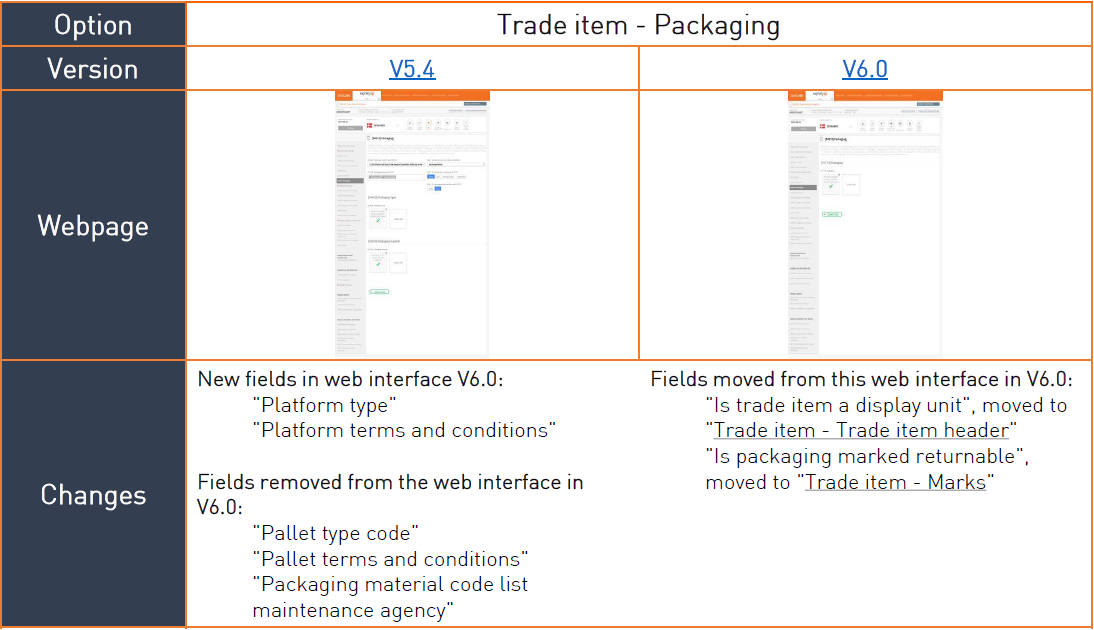Click the green button in V5.4 screenshot

coord(379,292)
